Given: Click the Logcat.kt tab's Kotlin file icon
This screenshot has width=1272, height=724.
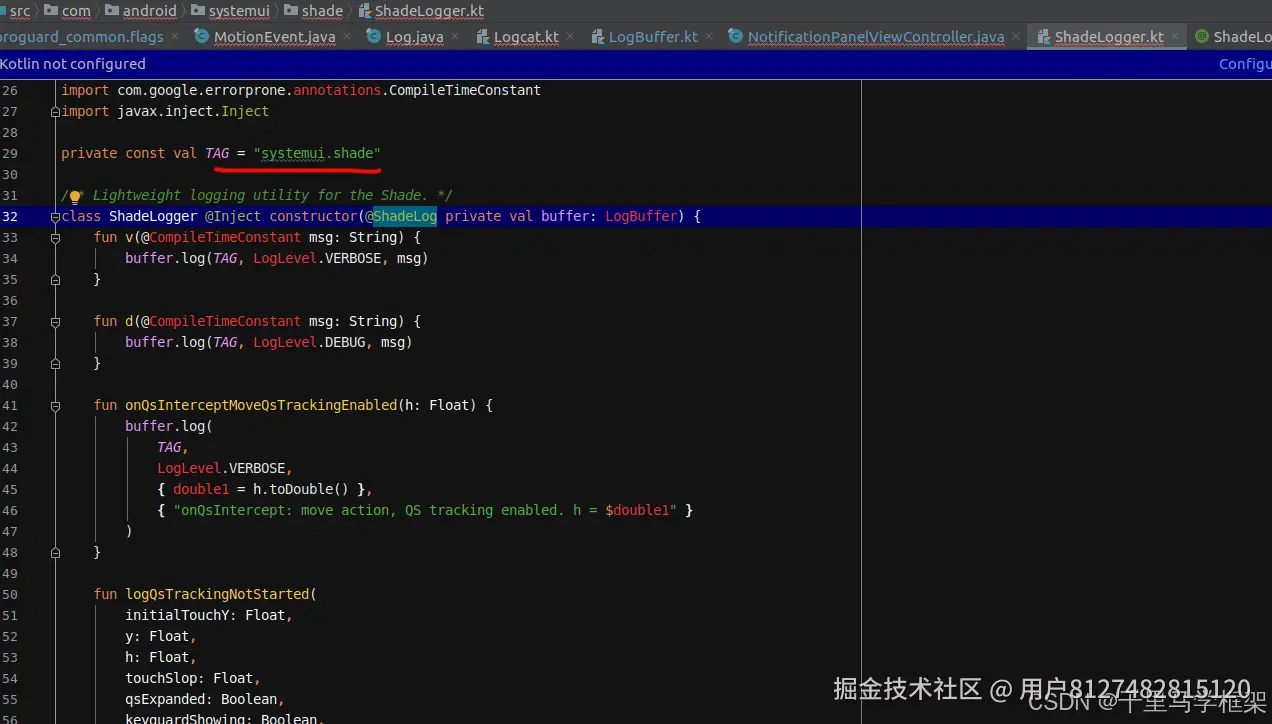Looking at the screenshot, I should [482, 37].
